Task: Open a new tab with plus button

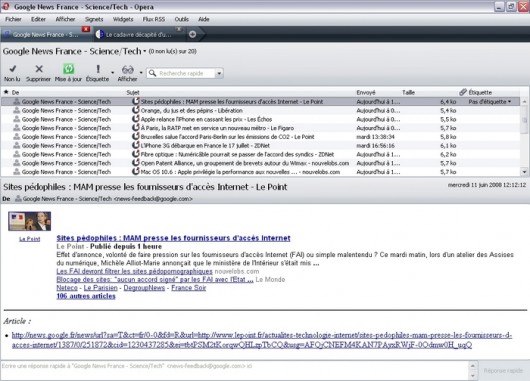Action: 192,34
